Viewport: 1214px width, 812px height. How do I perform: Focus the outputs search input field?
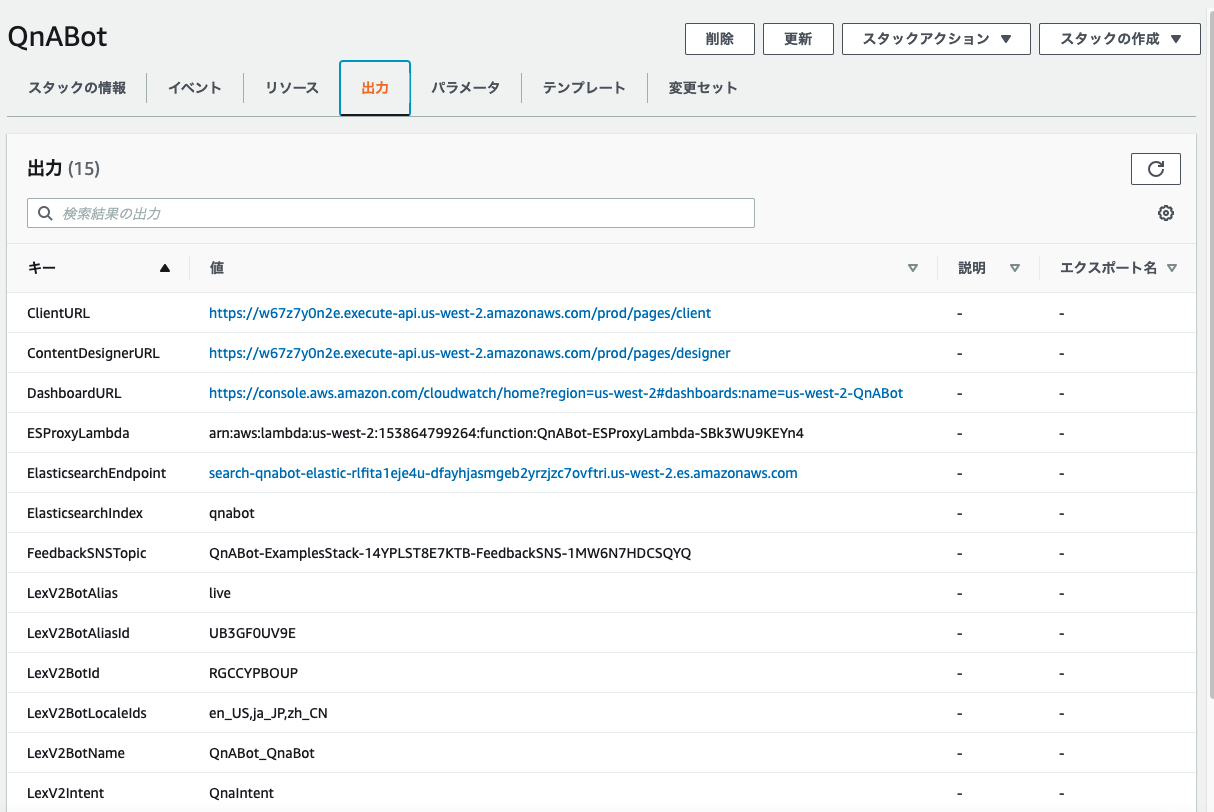[400, 213]
